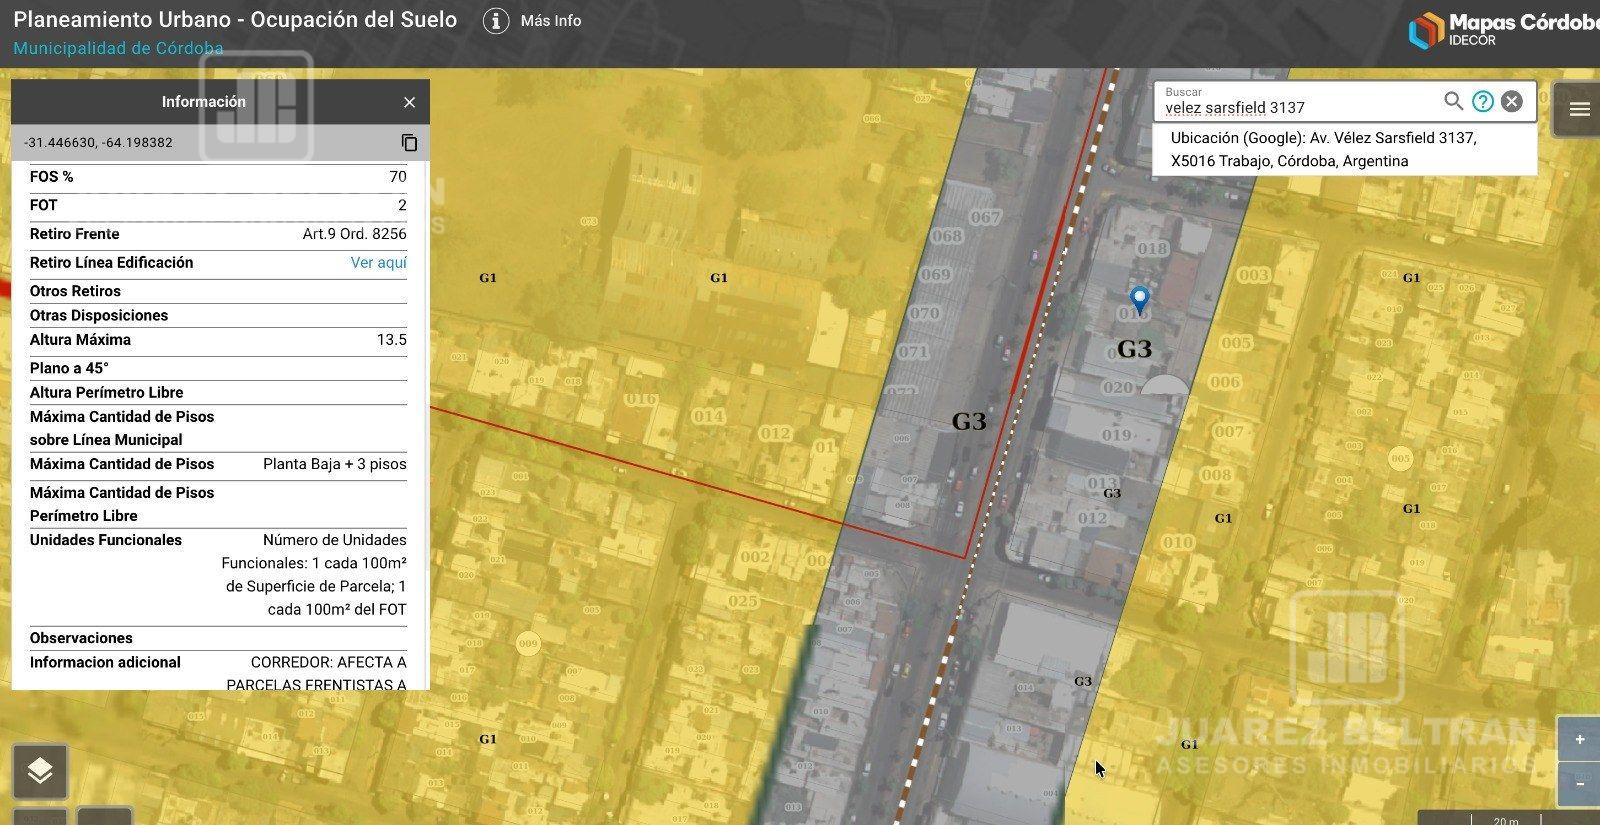Zoom in with the plus button
1600x825 pixels.
point(1580,740)
